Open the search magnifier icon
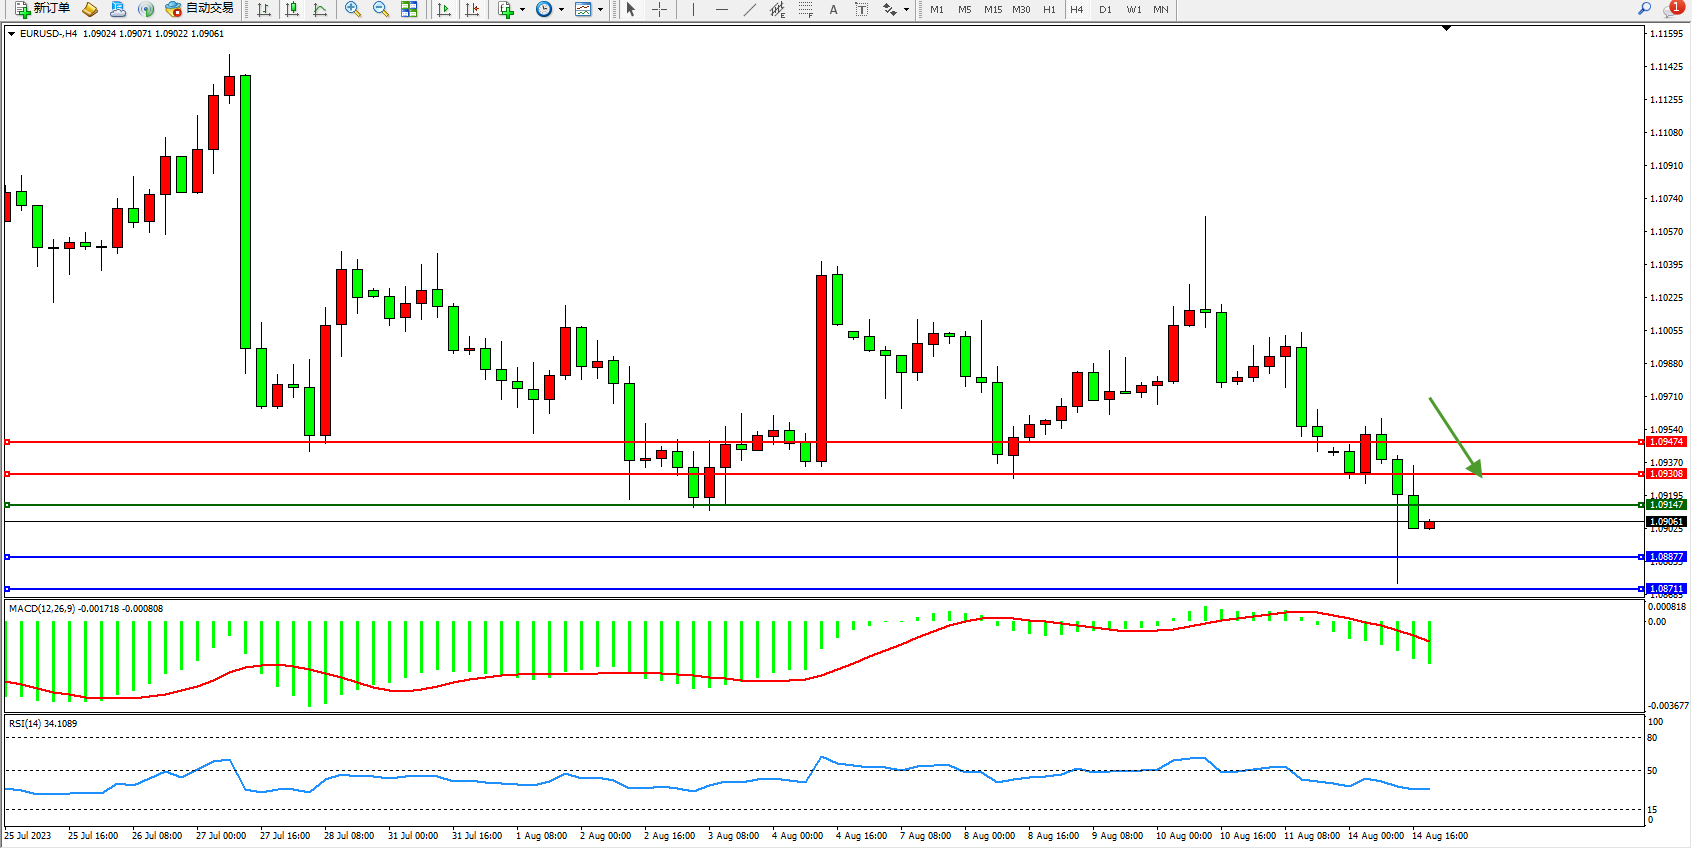This screenshot has height=849, width=1692. click(1645, 9)
